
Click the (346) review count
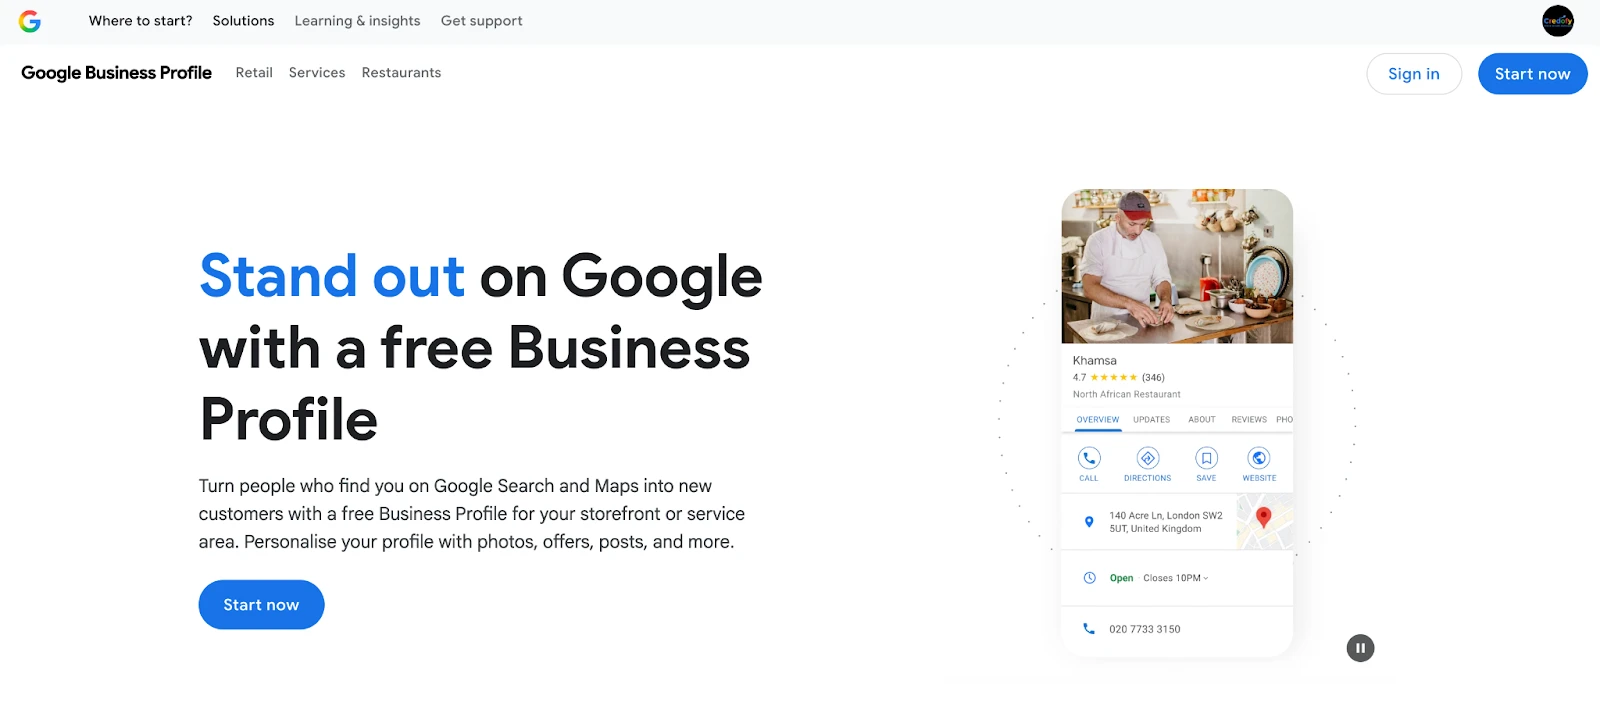click(1153, 378)
